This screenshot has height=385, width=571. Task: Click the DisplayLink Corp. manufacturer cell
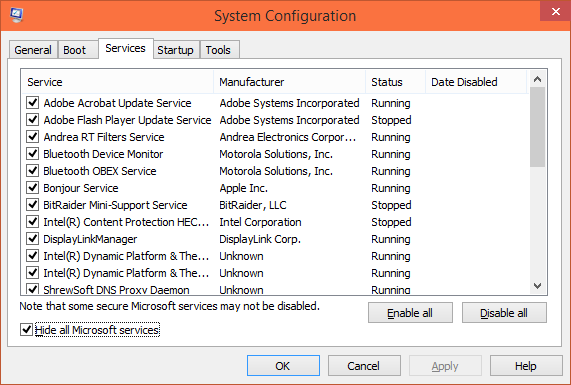(x=260, y=239)
